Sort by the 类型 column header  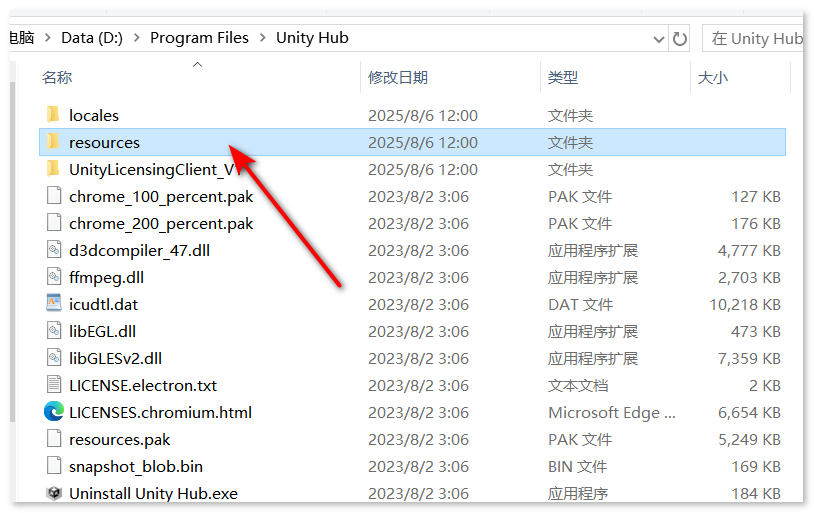click(x=563, y=78)
